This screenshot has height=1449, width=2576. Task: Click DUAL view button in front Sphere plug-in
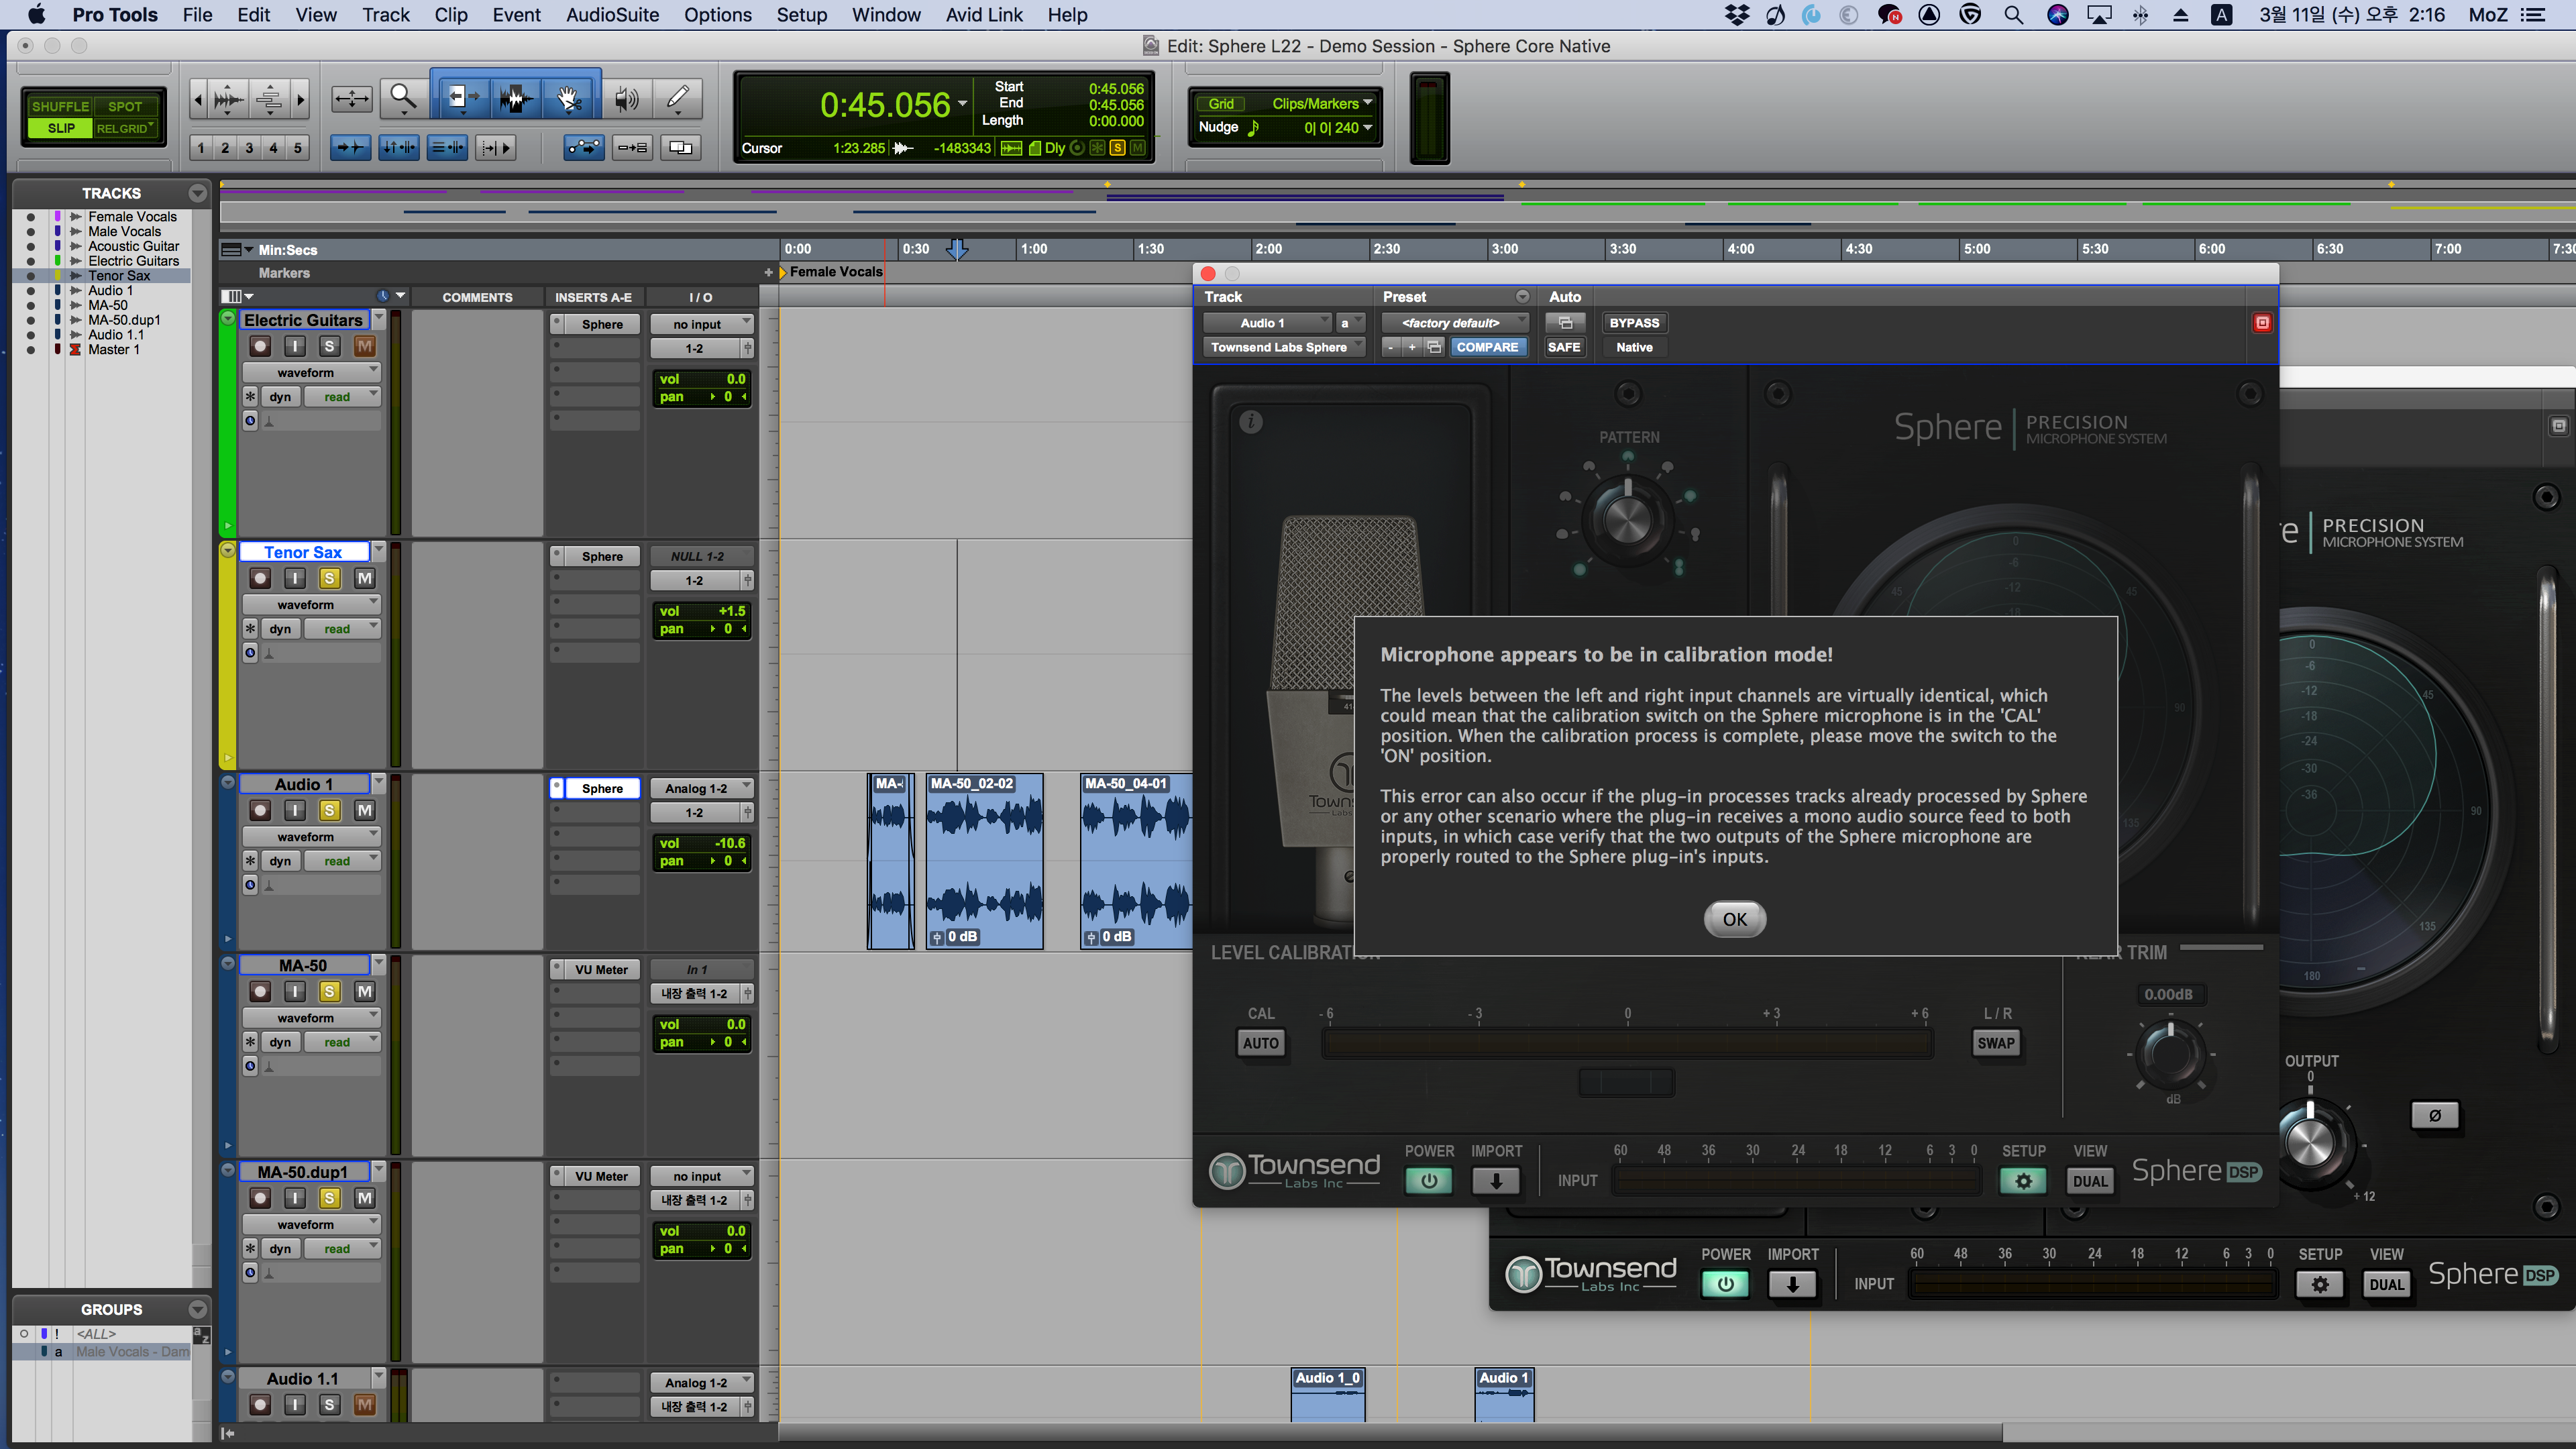coord(2090,1181)
